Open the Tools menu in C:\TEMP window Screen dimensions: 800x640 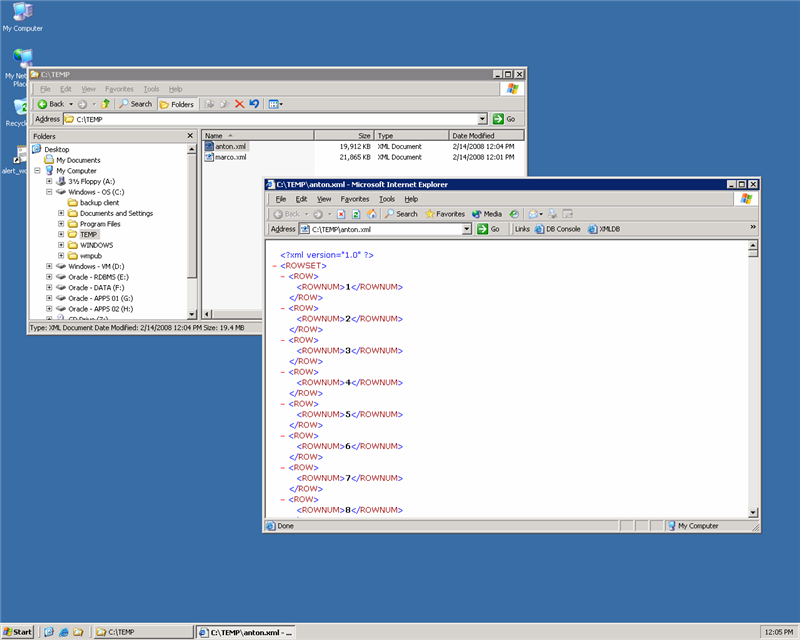(x=151, y=89)
